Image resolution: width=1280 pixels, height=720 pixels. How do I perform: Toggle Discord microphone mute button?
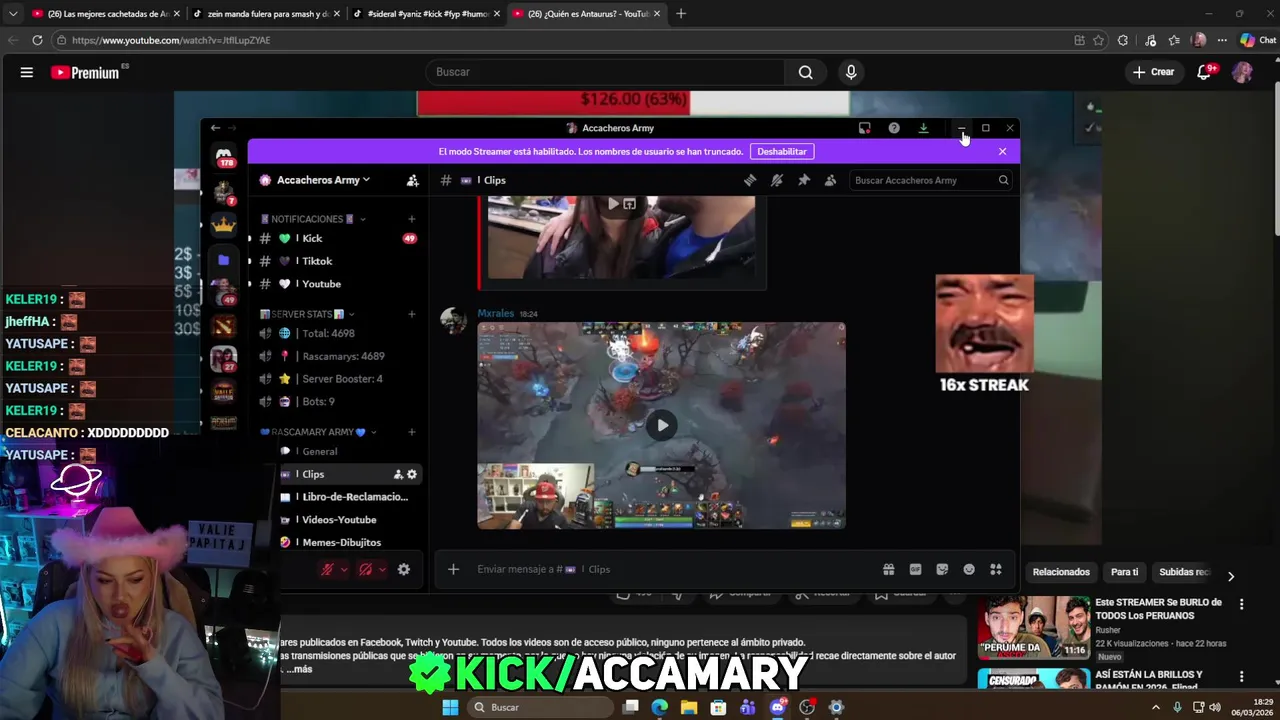coord(327,569)
